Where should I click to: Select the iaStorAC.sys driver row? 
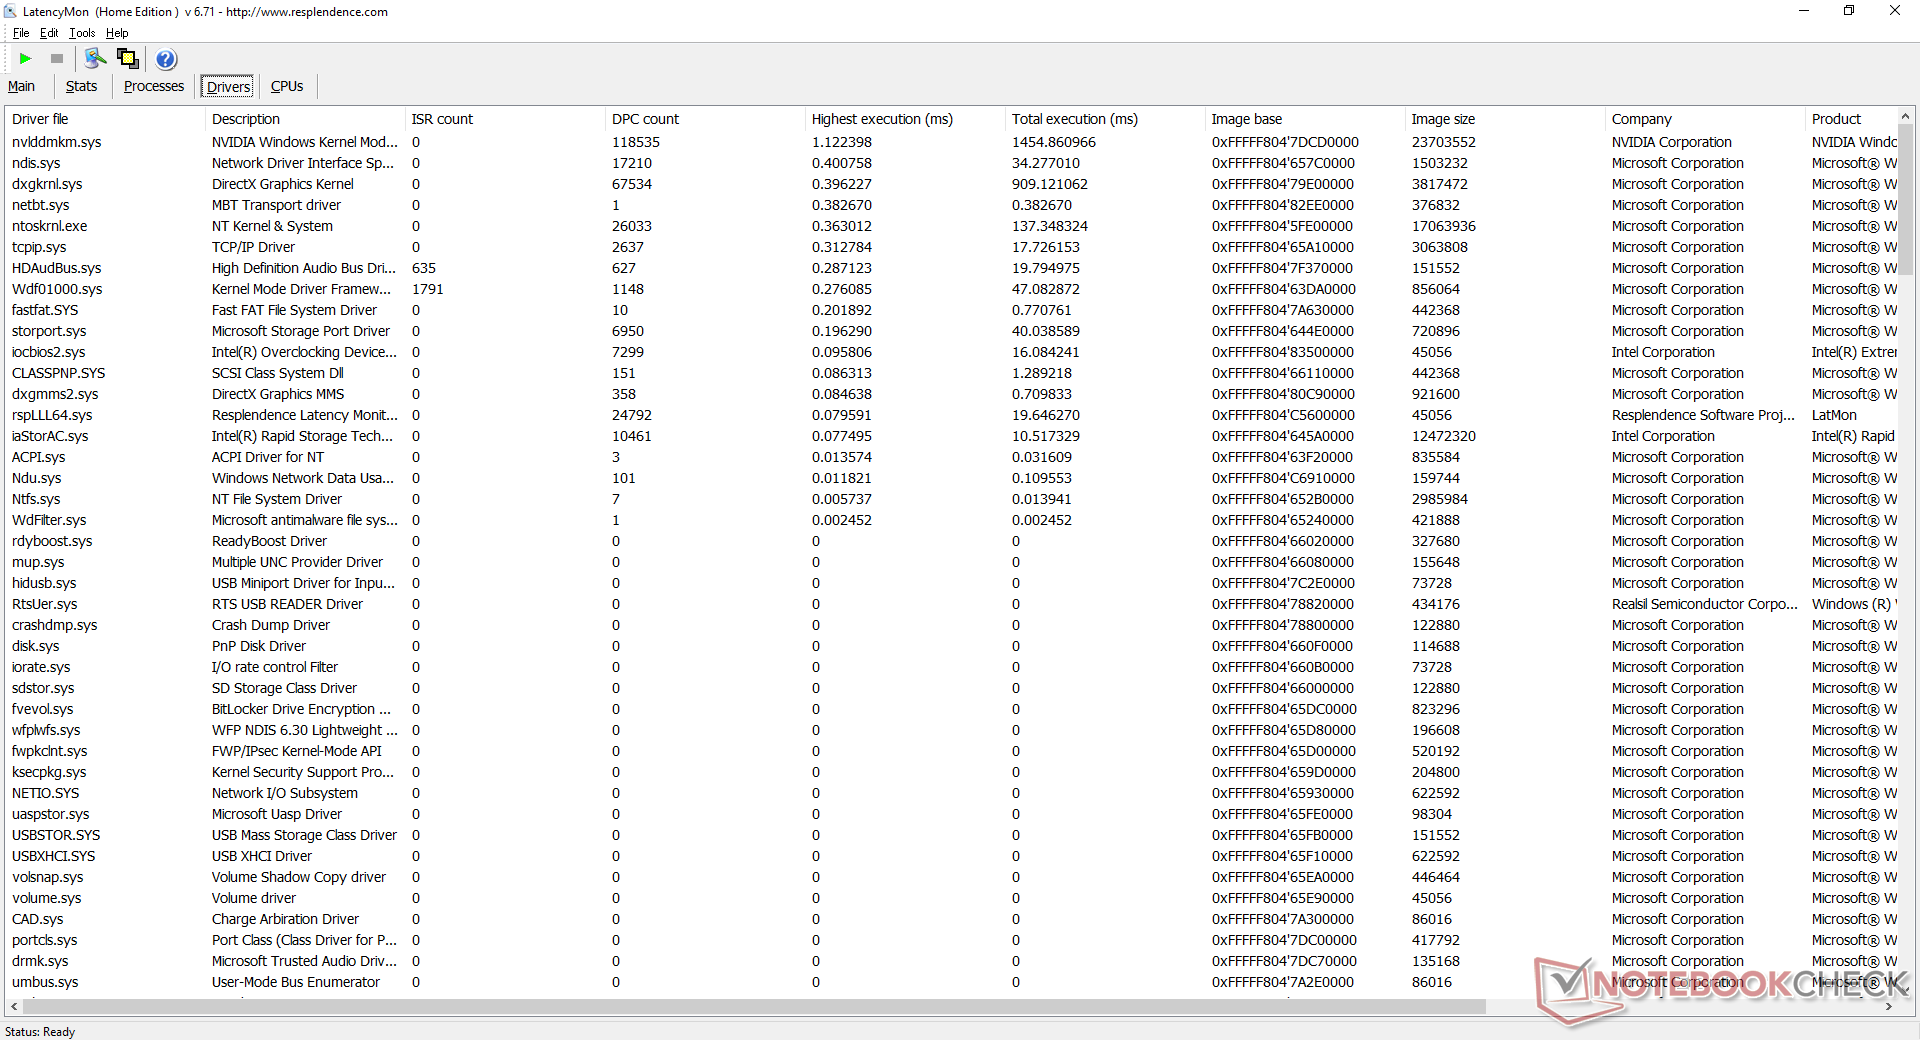click(x=951, y=436)
